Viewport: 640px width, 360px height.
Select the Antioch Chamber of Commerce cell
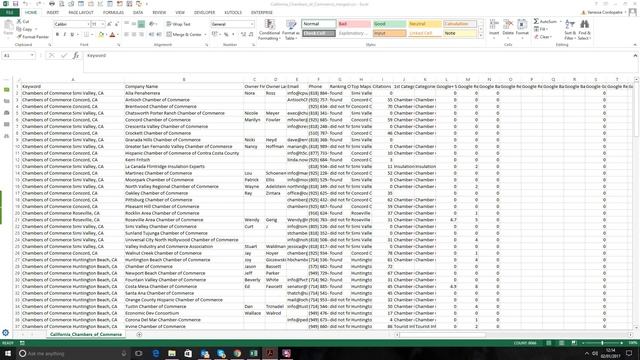coord(183,100)
